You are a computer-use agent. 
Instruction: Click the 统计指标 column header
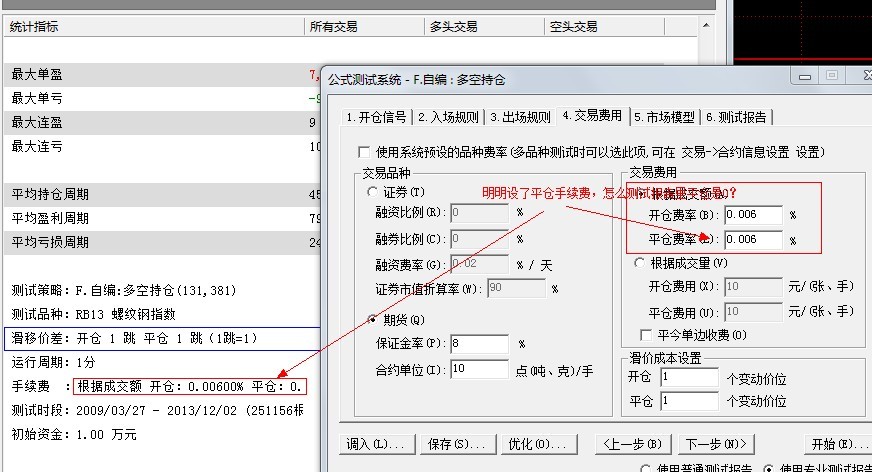154,27
